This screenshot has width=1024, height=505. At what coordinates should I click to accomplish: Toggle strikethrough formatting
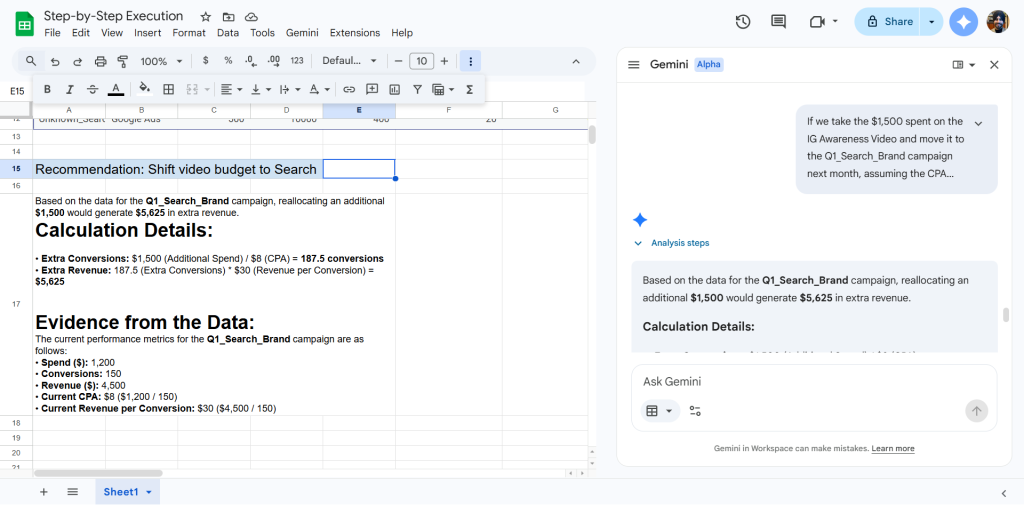pyautogui.click(x=93, y=89)
